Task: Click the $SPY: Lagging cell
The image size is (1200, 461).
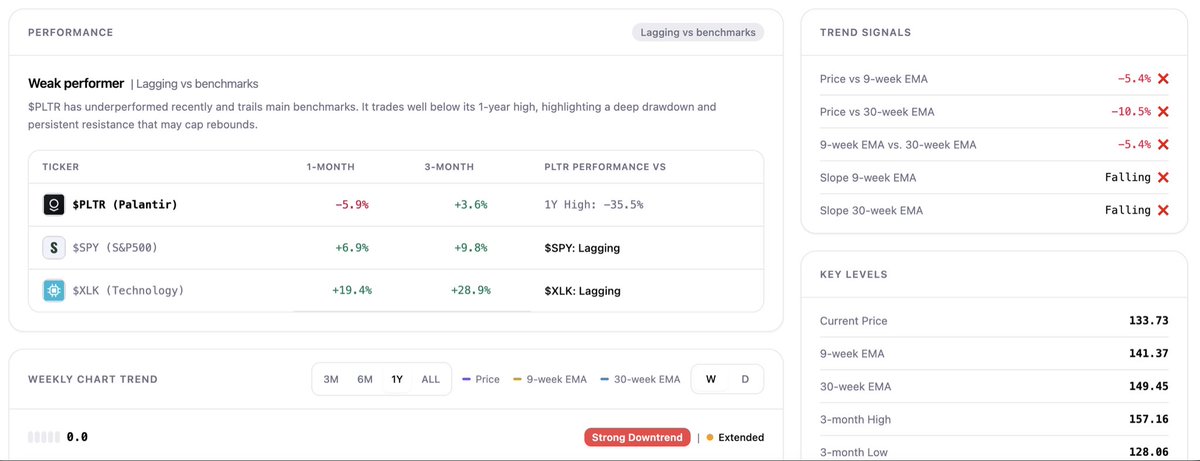Action: click(582, 248)
